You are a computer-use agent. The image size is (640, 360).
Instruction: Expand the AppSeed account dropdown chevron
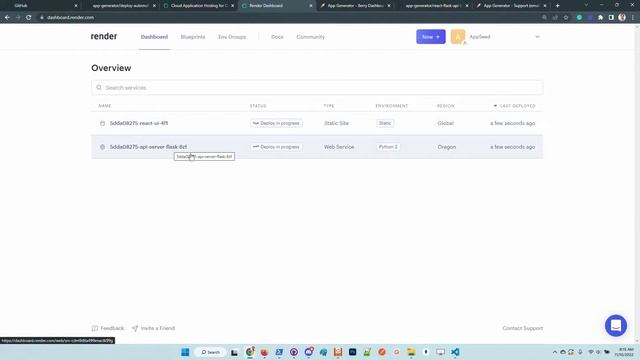coord(537,37)
